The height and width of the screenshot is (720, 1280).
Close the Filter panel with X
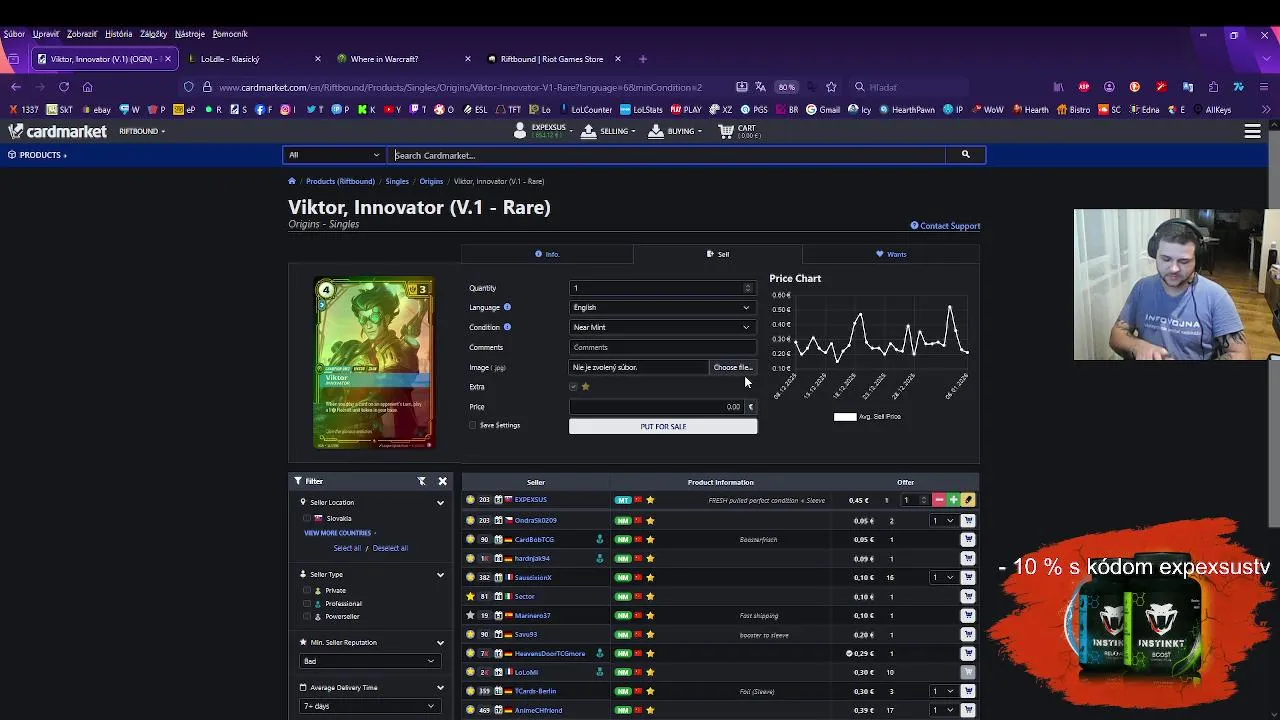pyautogui.click(x=442, y=481)
